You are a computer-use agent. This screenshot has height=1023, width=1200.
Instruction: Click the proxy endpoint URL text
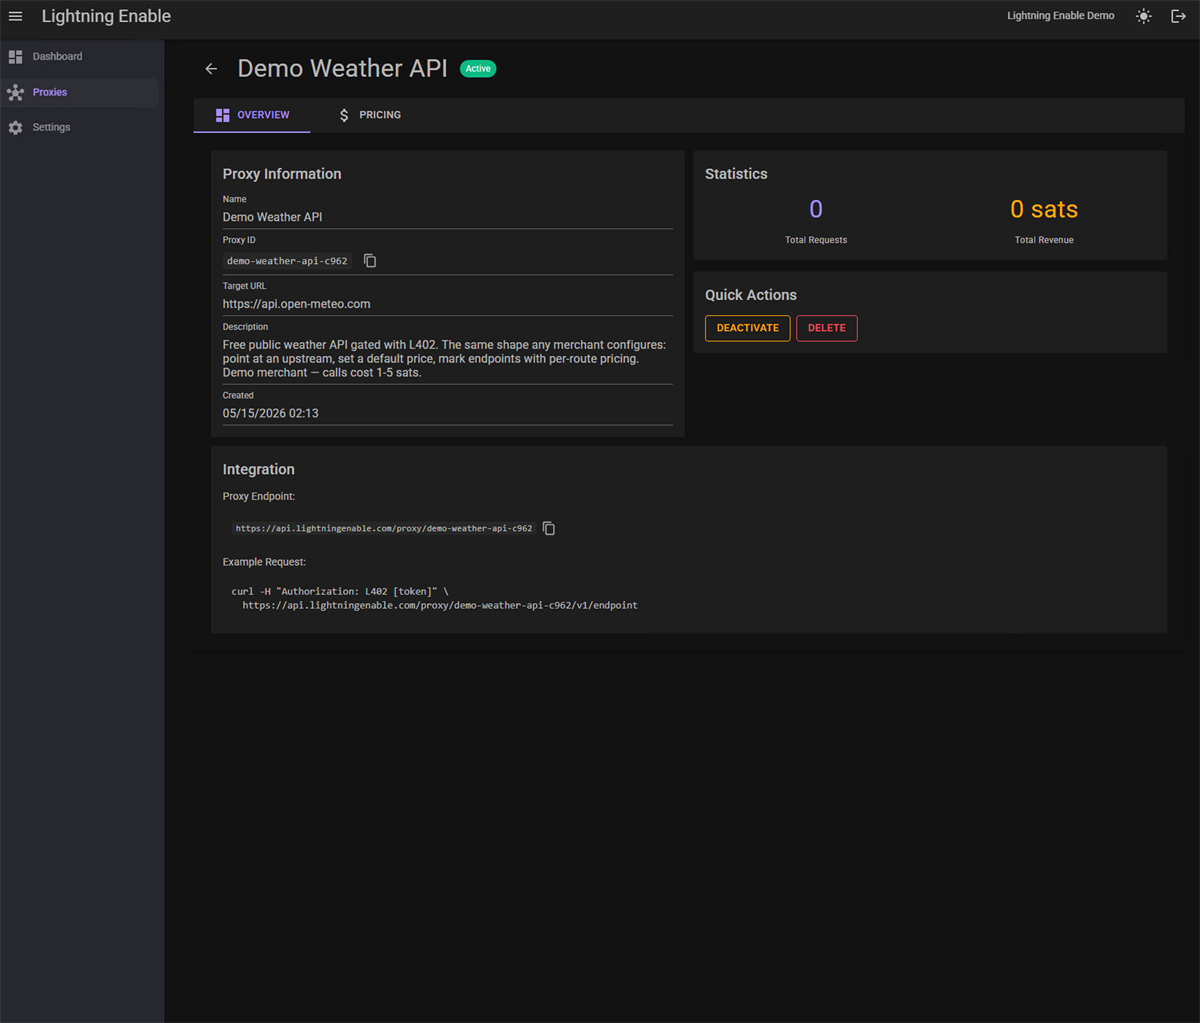[x=384, y=528]
